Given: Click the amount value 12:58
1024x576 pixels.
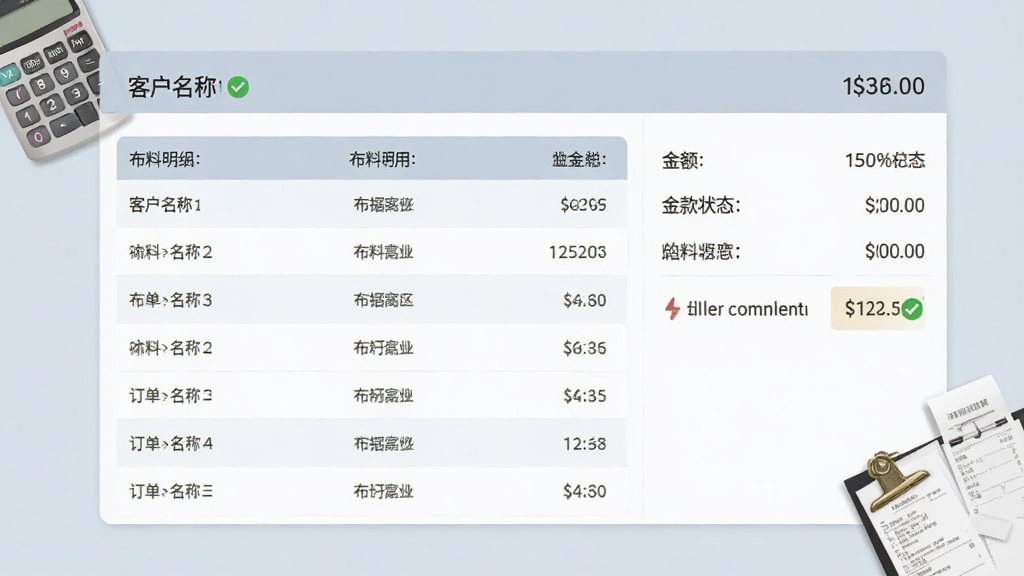Looking at the screenshot, I should (x=584, y=444).
